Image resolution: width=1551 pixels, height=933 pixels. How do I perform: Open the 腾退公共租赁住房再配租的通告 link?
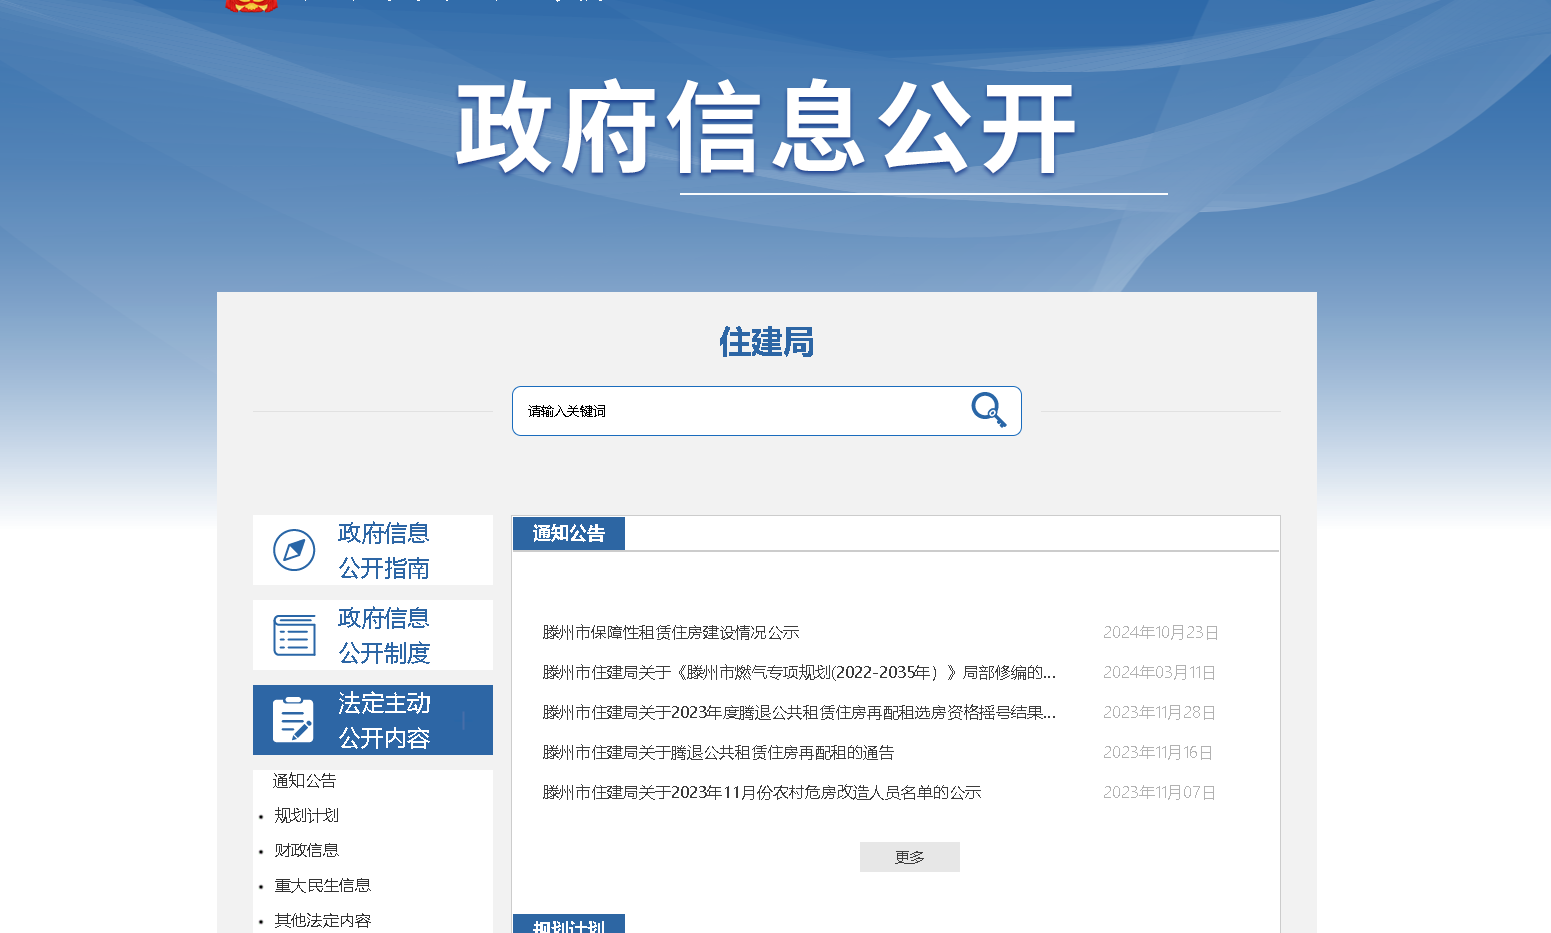click(717, 753)
